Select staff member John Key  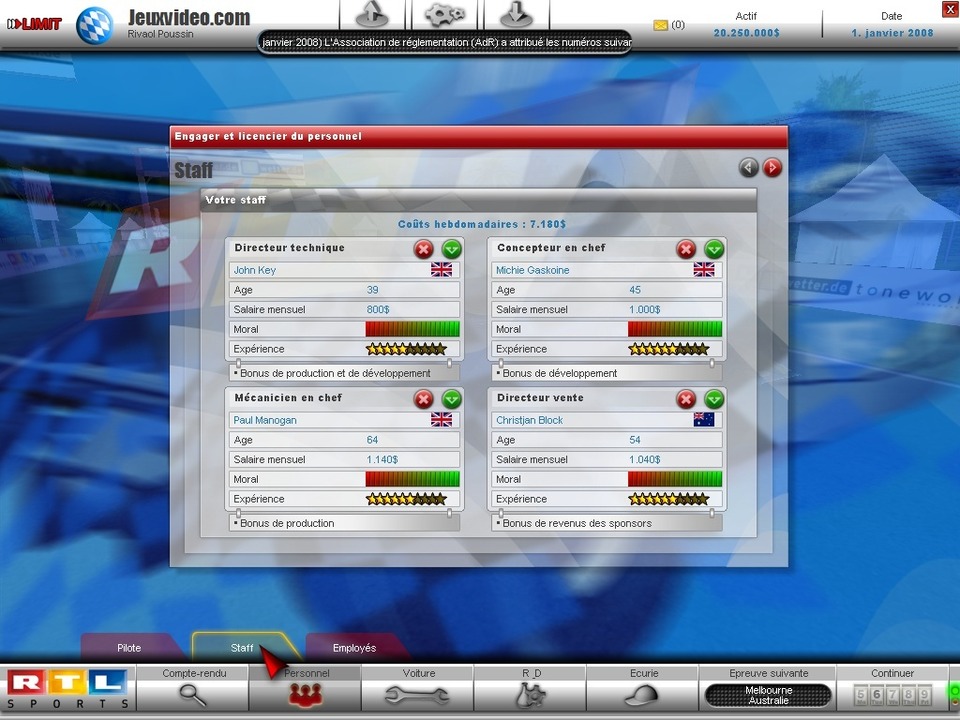point(255,270)
